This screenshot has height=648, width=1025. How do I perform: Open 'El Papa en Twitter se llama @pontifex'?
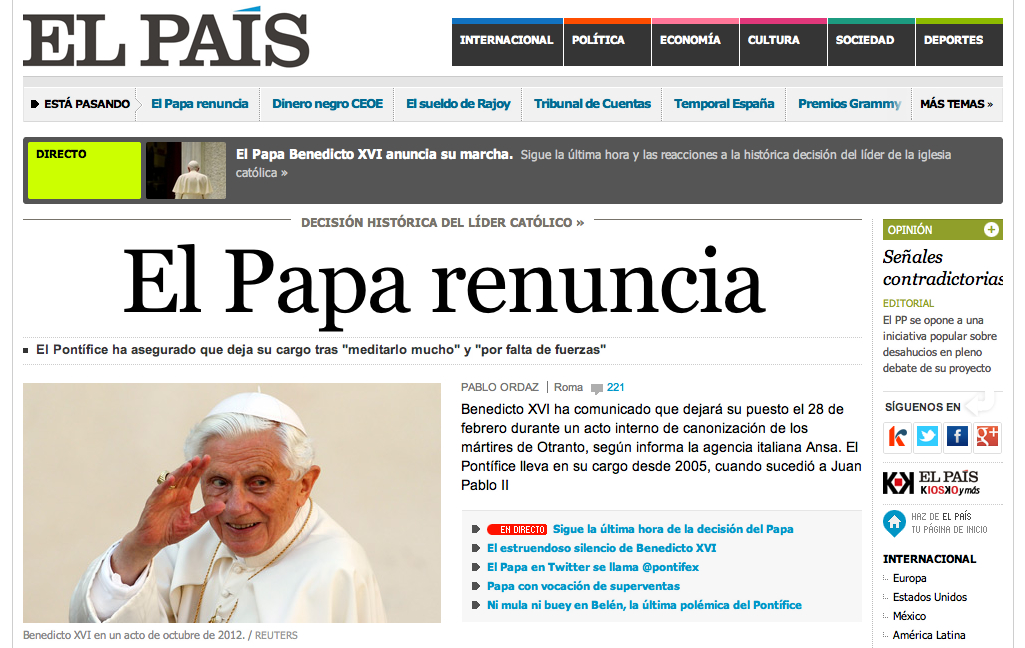(x=593, y=567)
